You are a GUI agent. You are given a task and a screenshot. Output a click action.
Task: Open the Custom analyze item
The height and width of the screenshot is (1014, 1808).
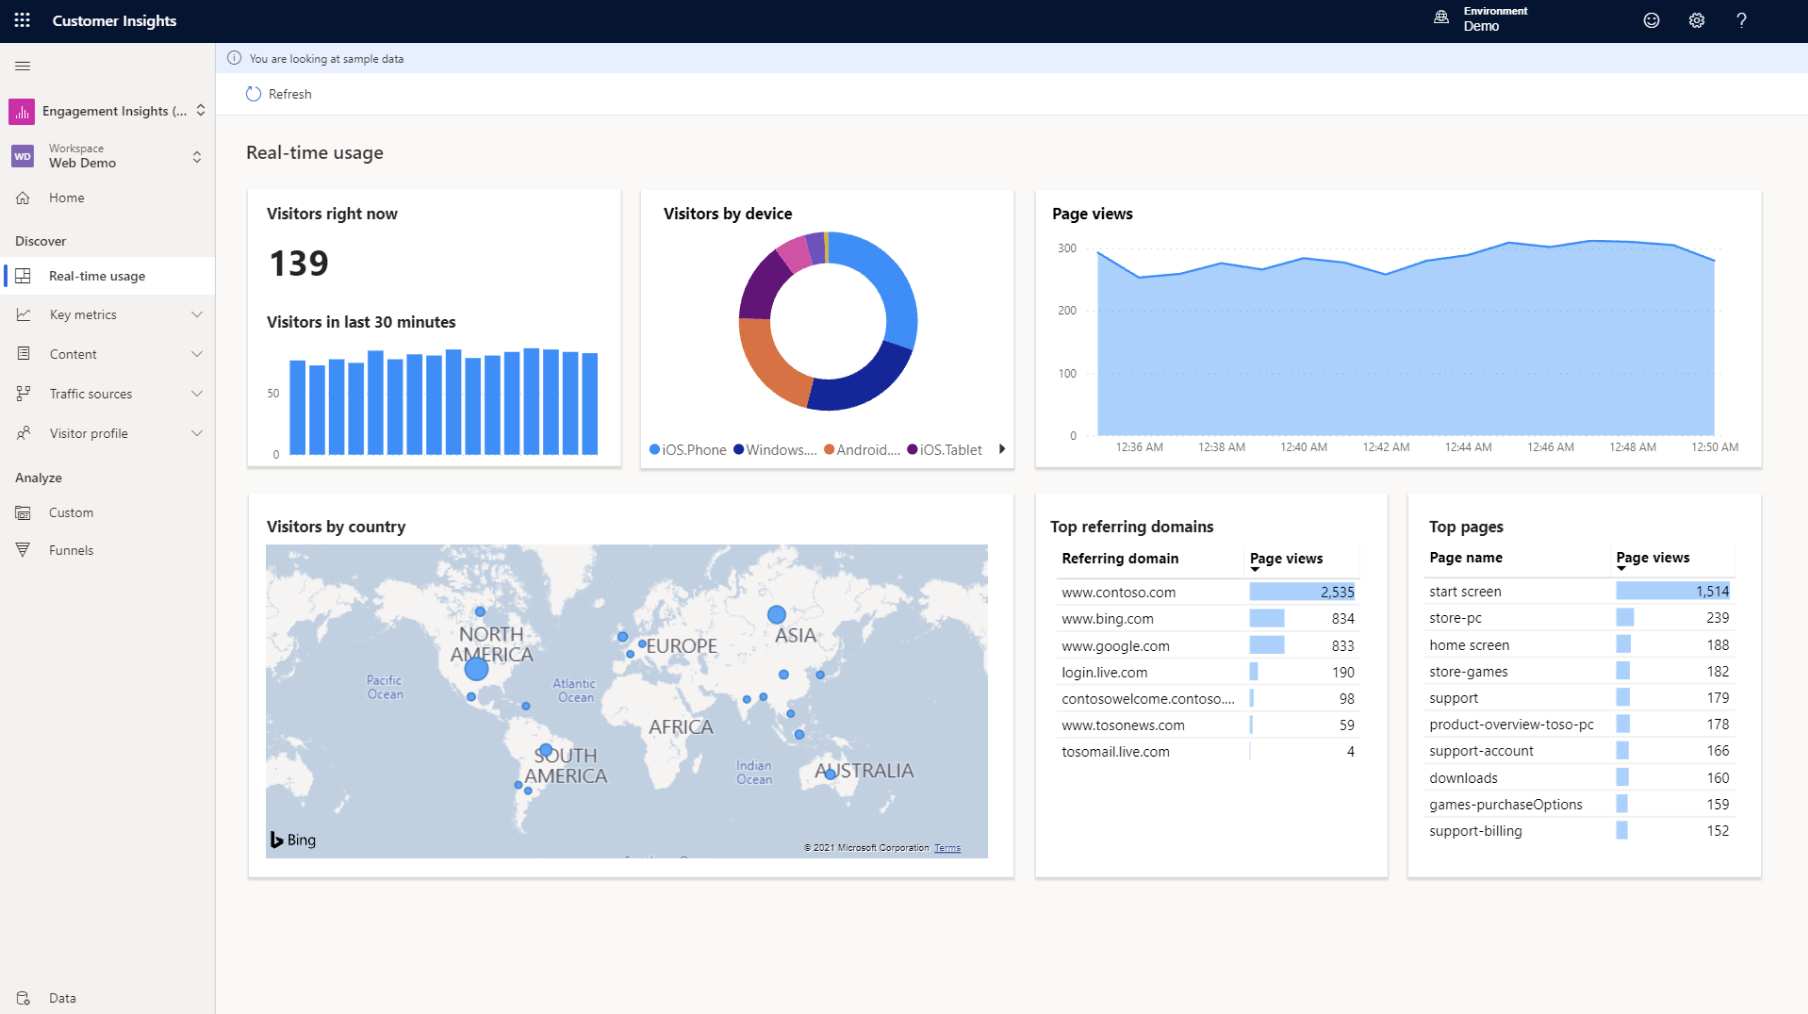click(x=108, y=513)
